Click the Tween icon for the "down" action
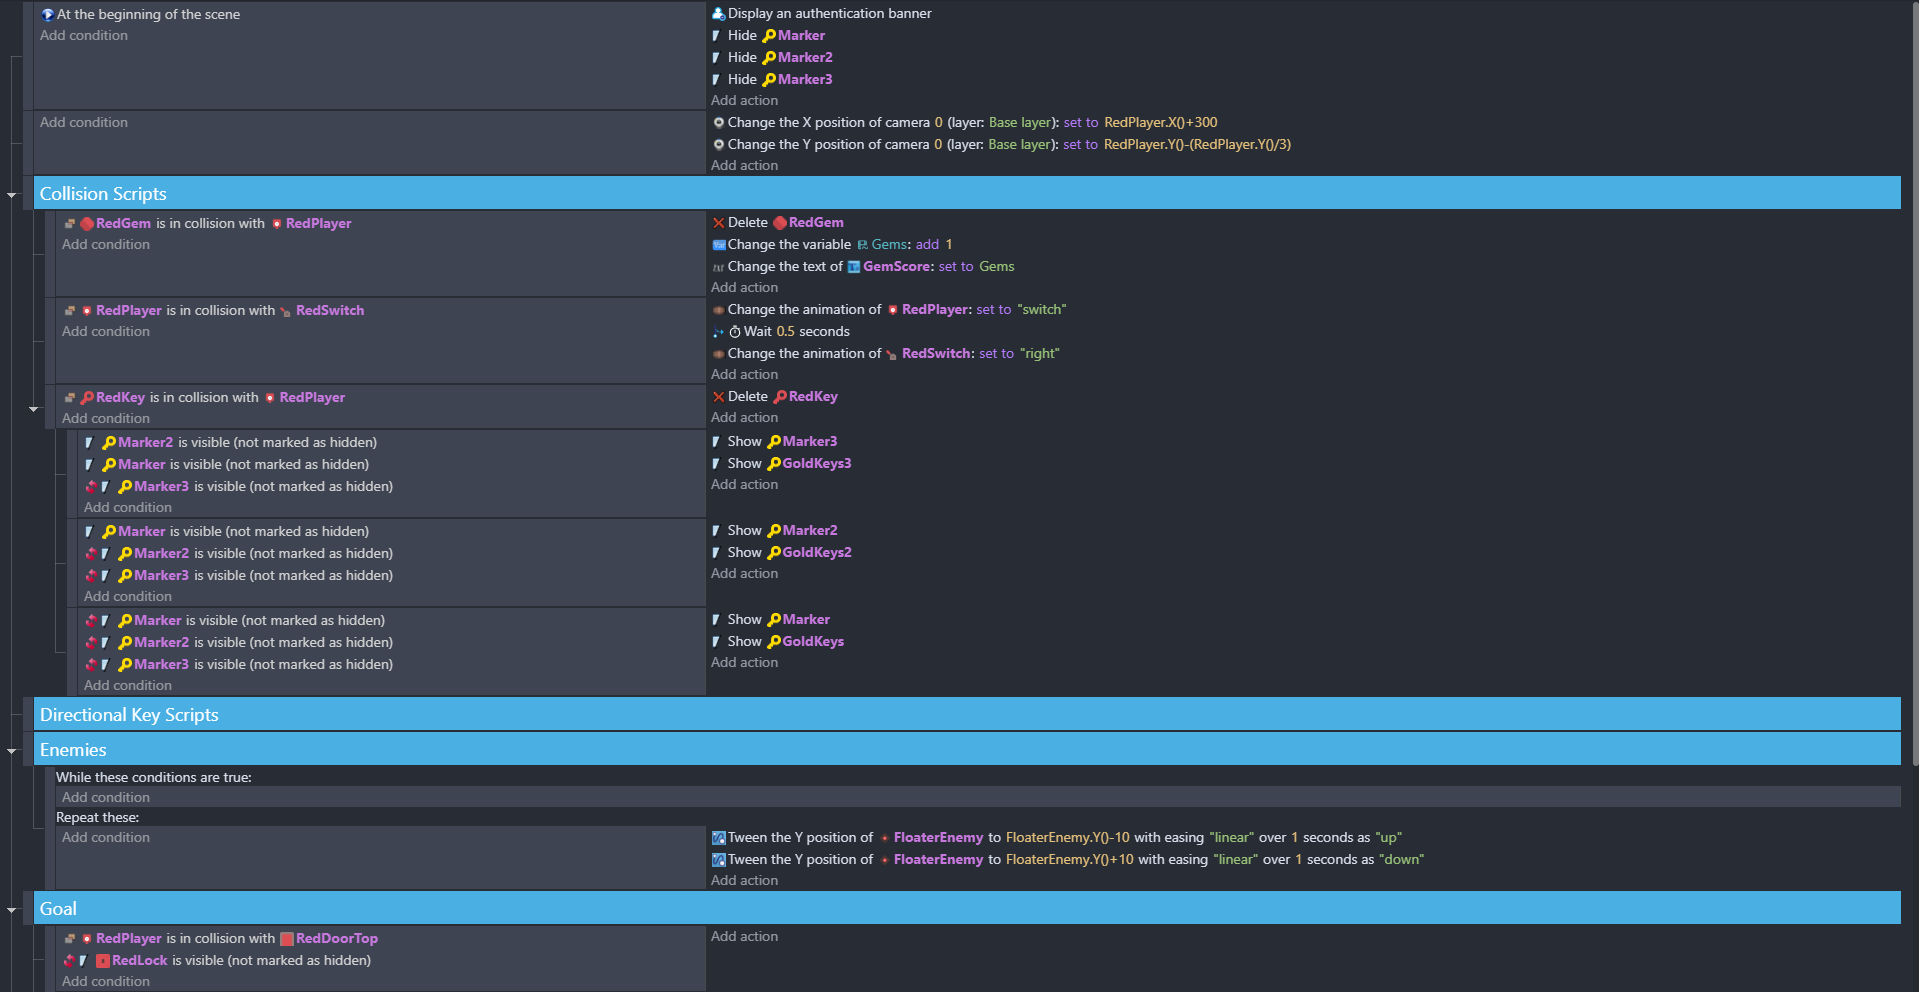This screenshot has width=1919, height=992. tap(718, 860)
